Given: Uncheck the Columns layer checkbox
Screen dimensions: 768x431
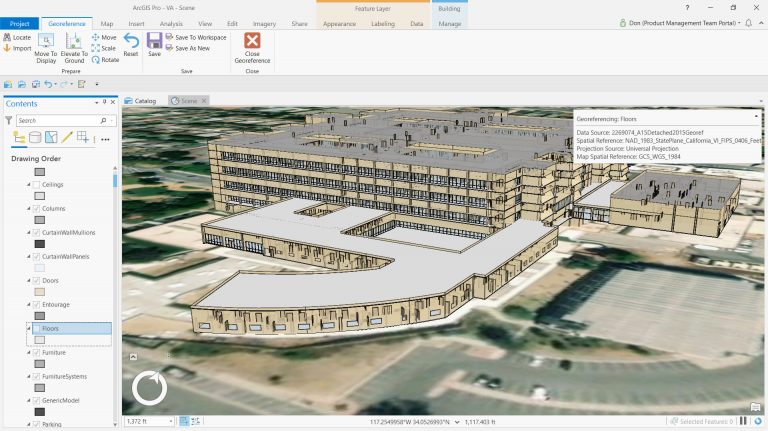Looking at the screenshot, I should [x=36, y=209].
